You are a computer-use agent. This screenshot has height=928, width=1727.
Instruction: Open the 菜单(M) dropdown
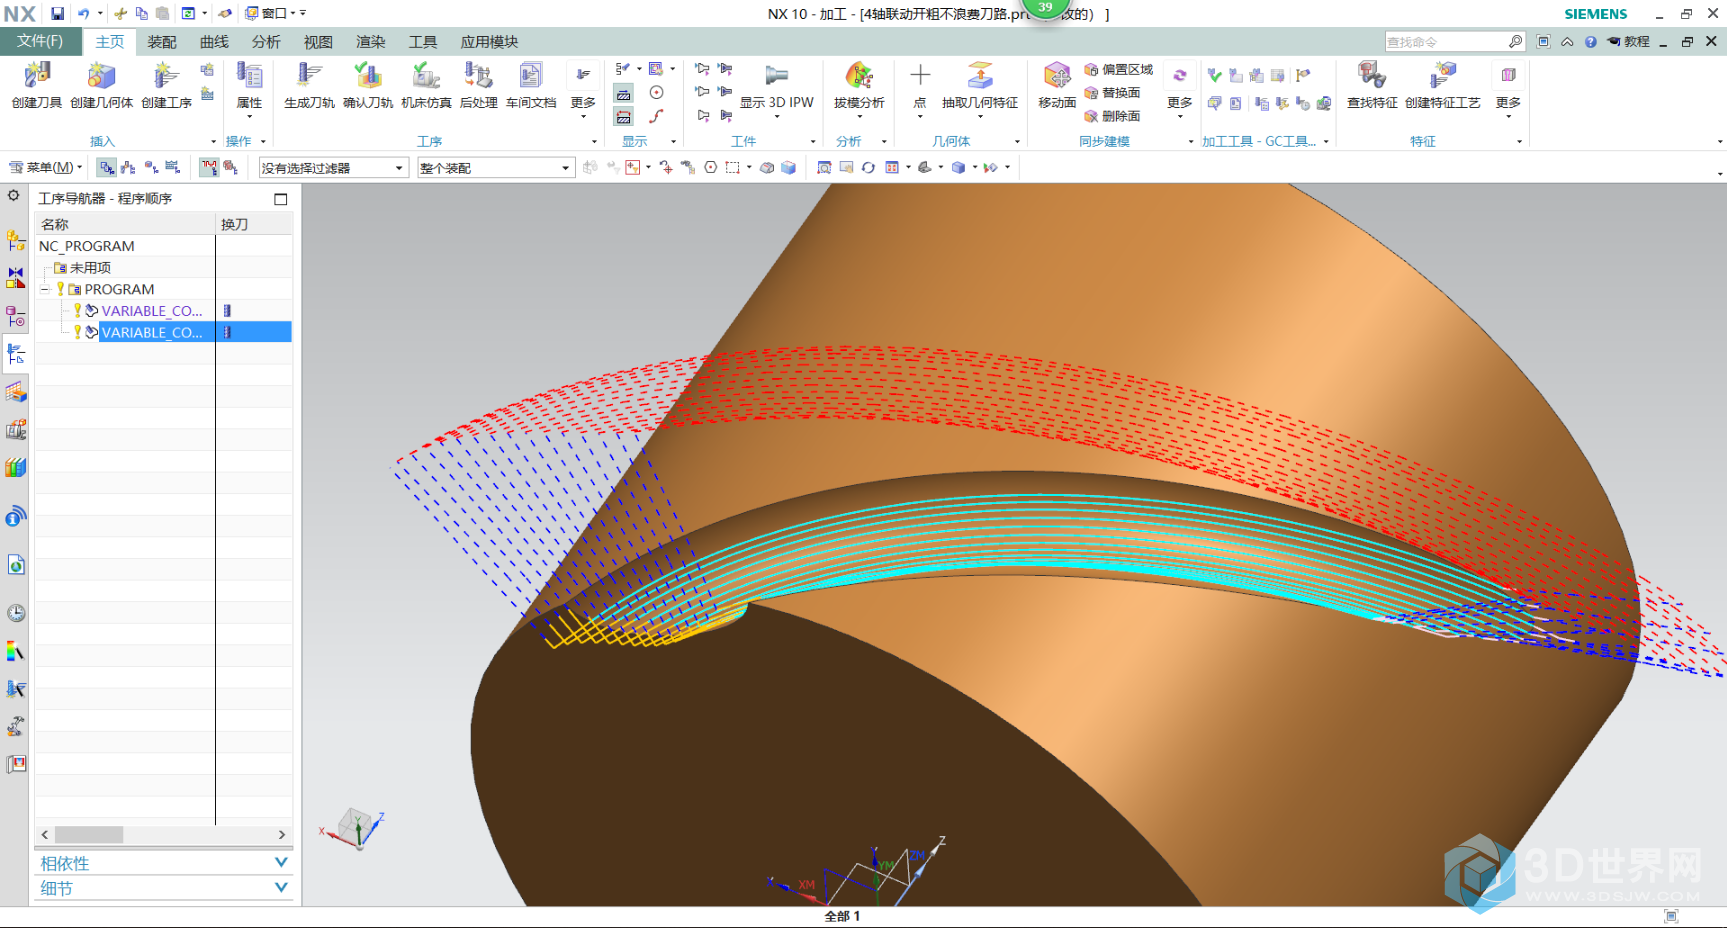(46, 167)
